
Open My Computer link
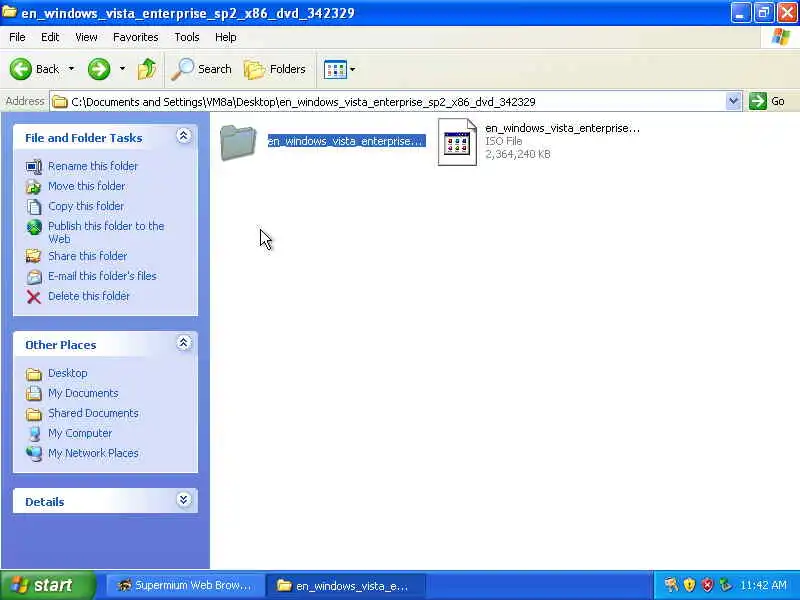80,433
